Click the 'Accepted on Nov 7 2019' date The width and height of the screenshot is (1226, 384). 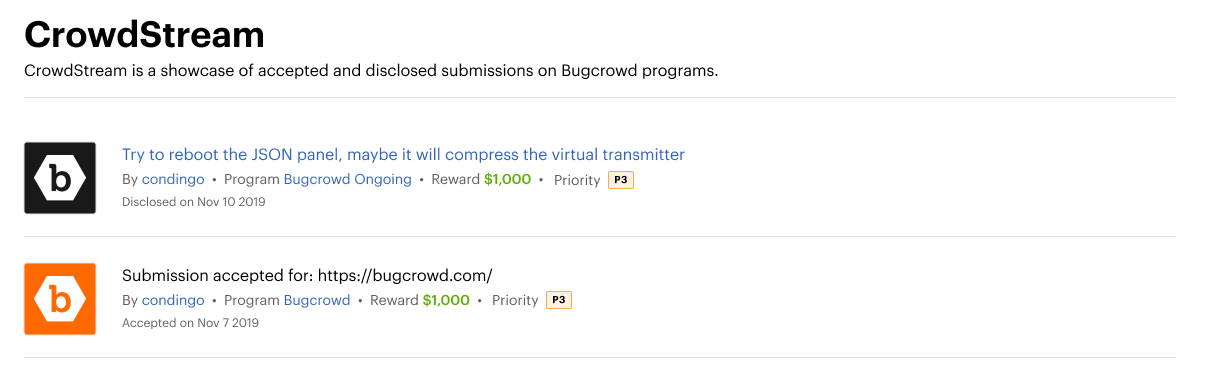click(x=190, y=323)
